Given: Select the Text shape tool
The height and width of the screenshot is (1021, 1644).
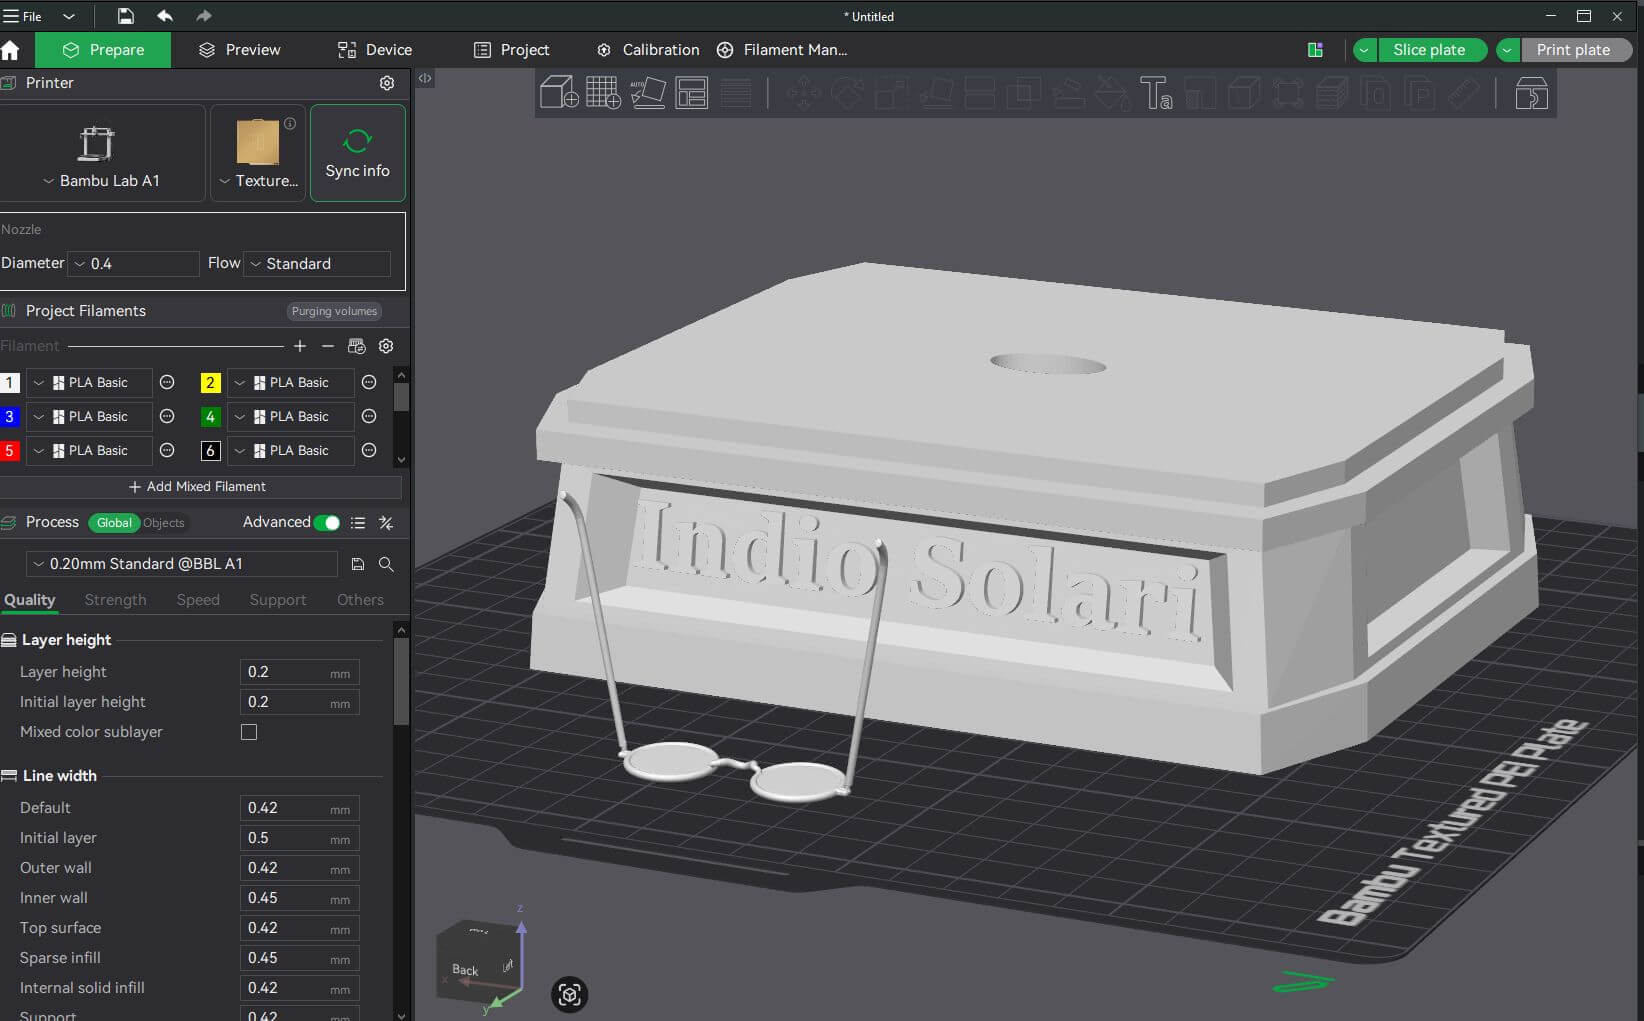Looking at the screenshot, I should [x=1155, y=93].
